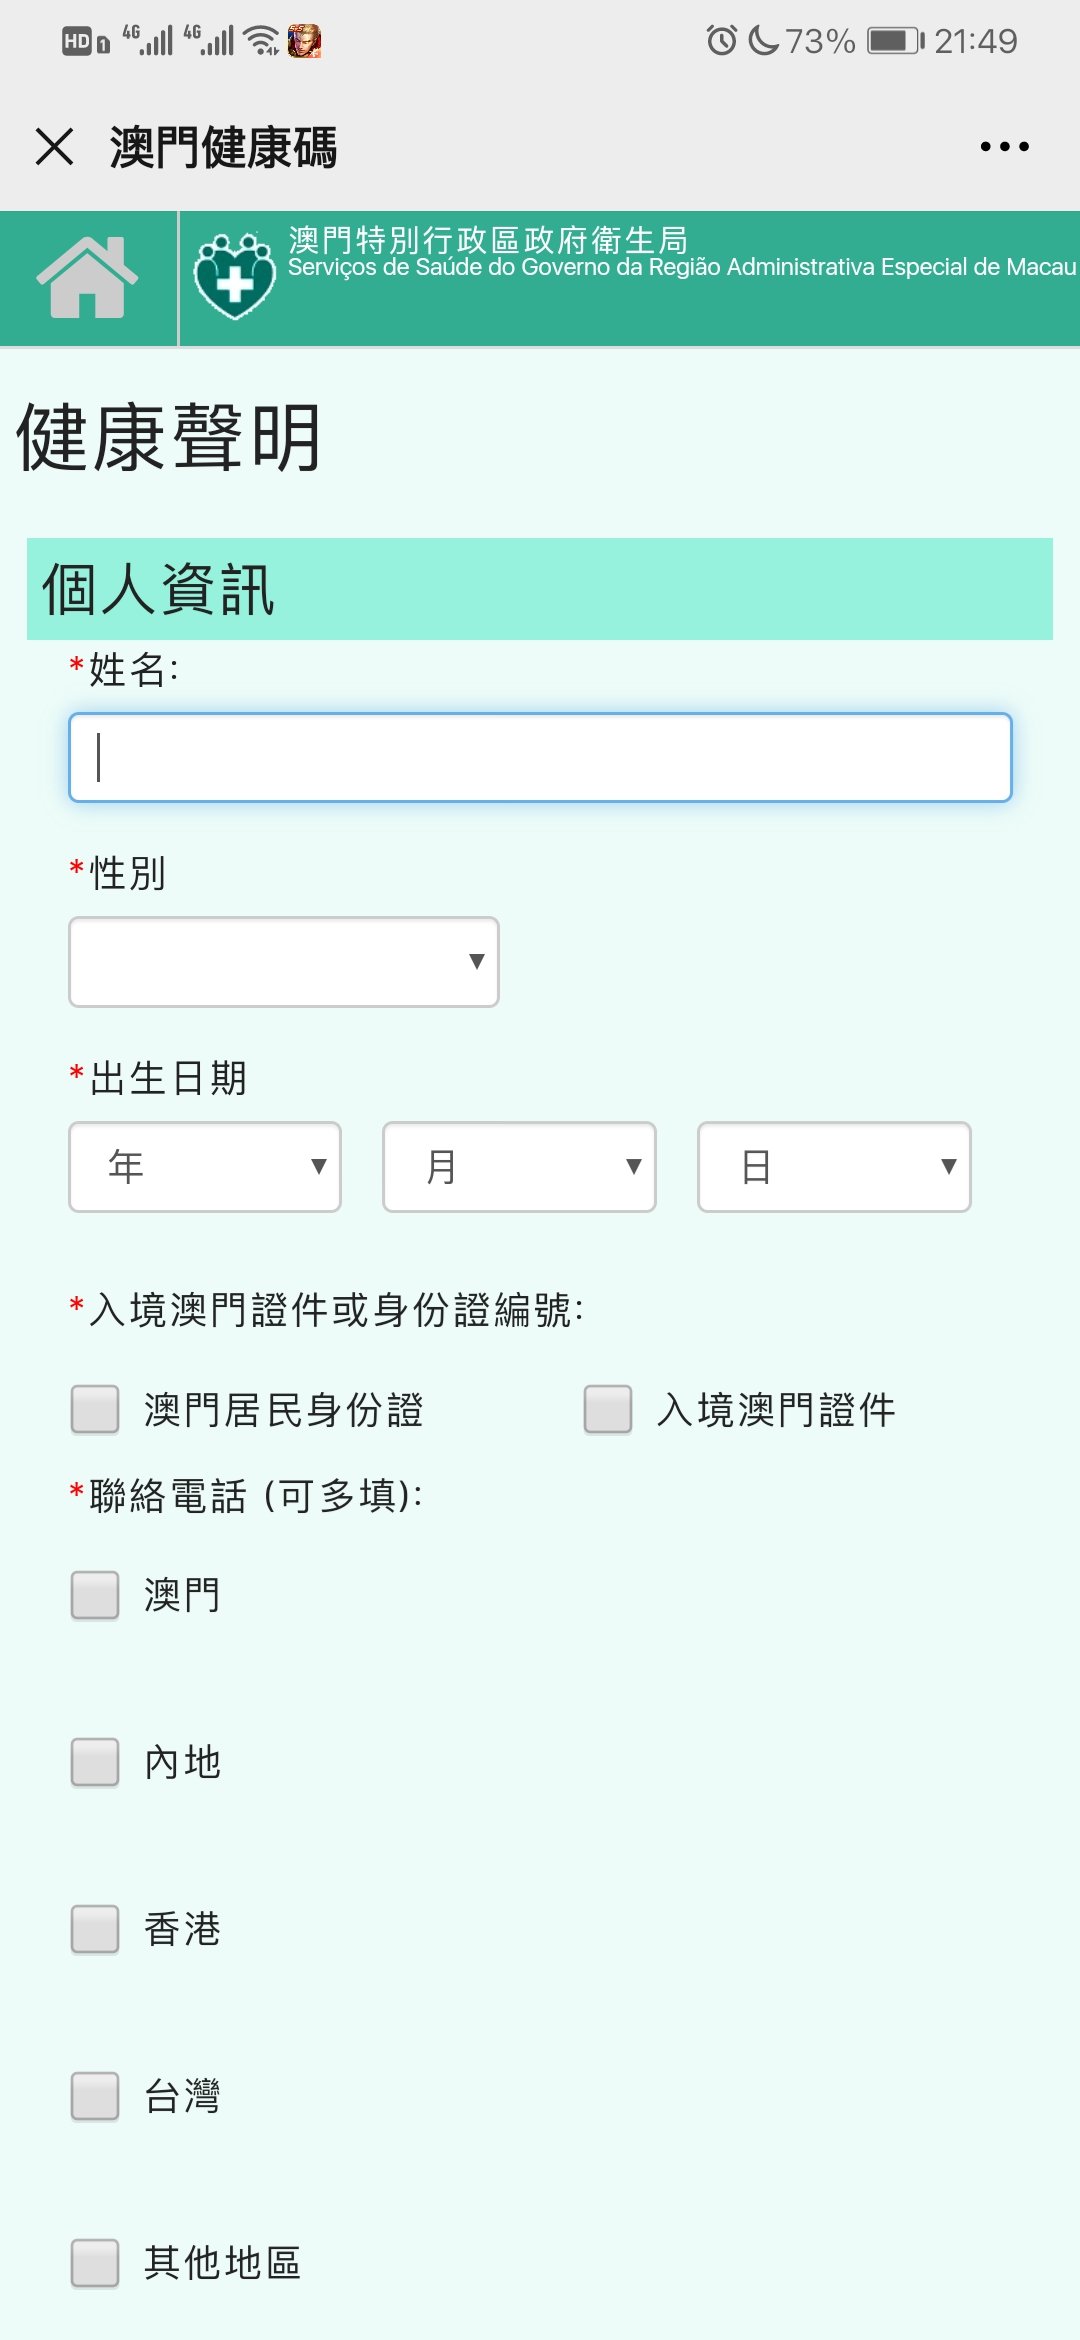Expand the 月 birth month dropdown
This screenshot has height=2340, width=1080.
click(519, 1167)
